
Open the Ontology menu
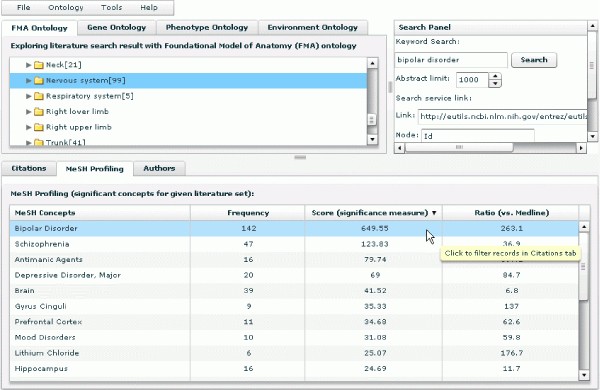(x=65, y=7)
